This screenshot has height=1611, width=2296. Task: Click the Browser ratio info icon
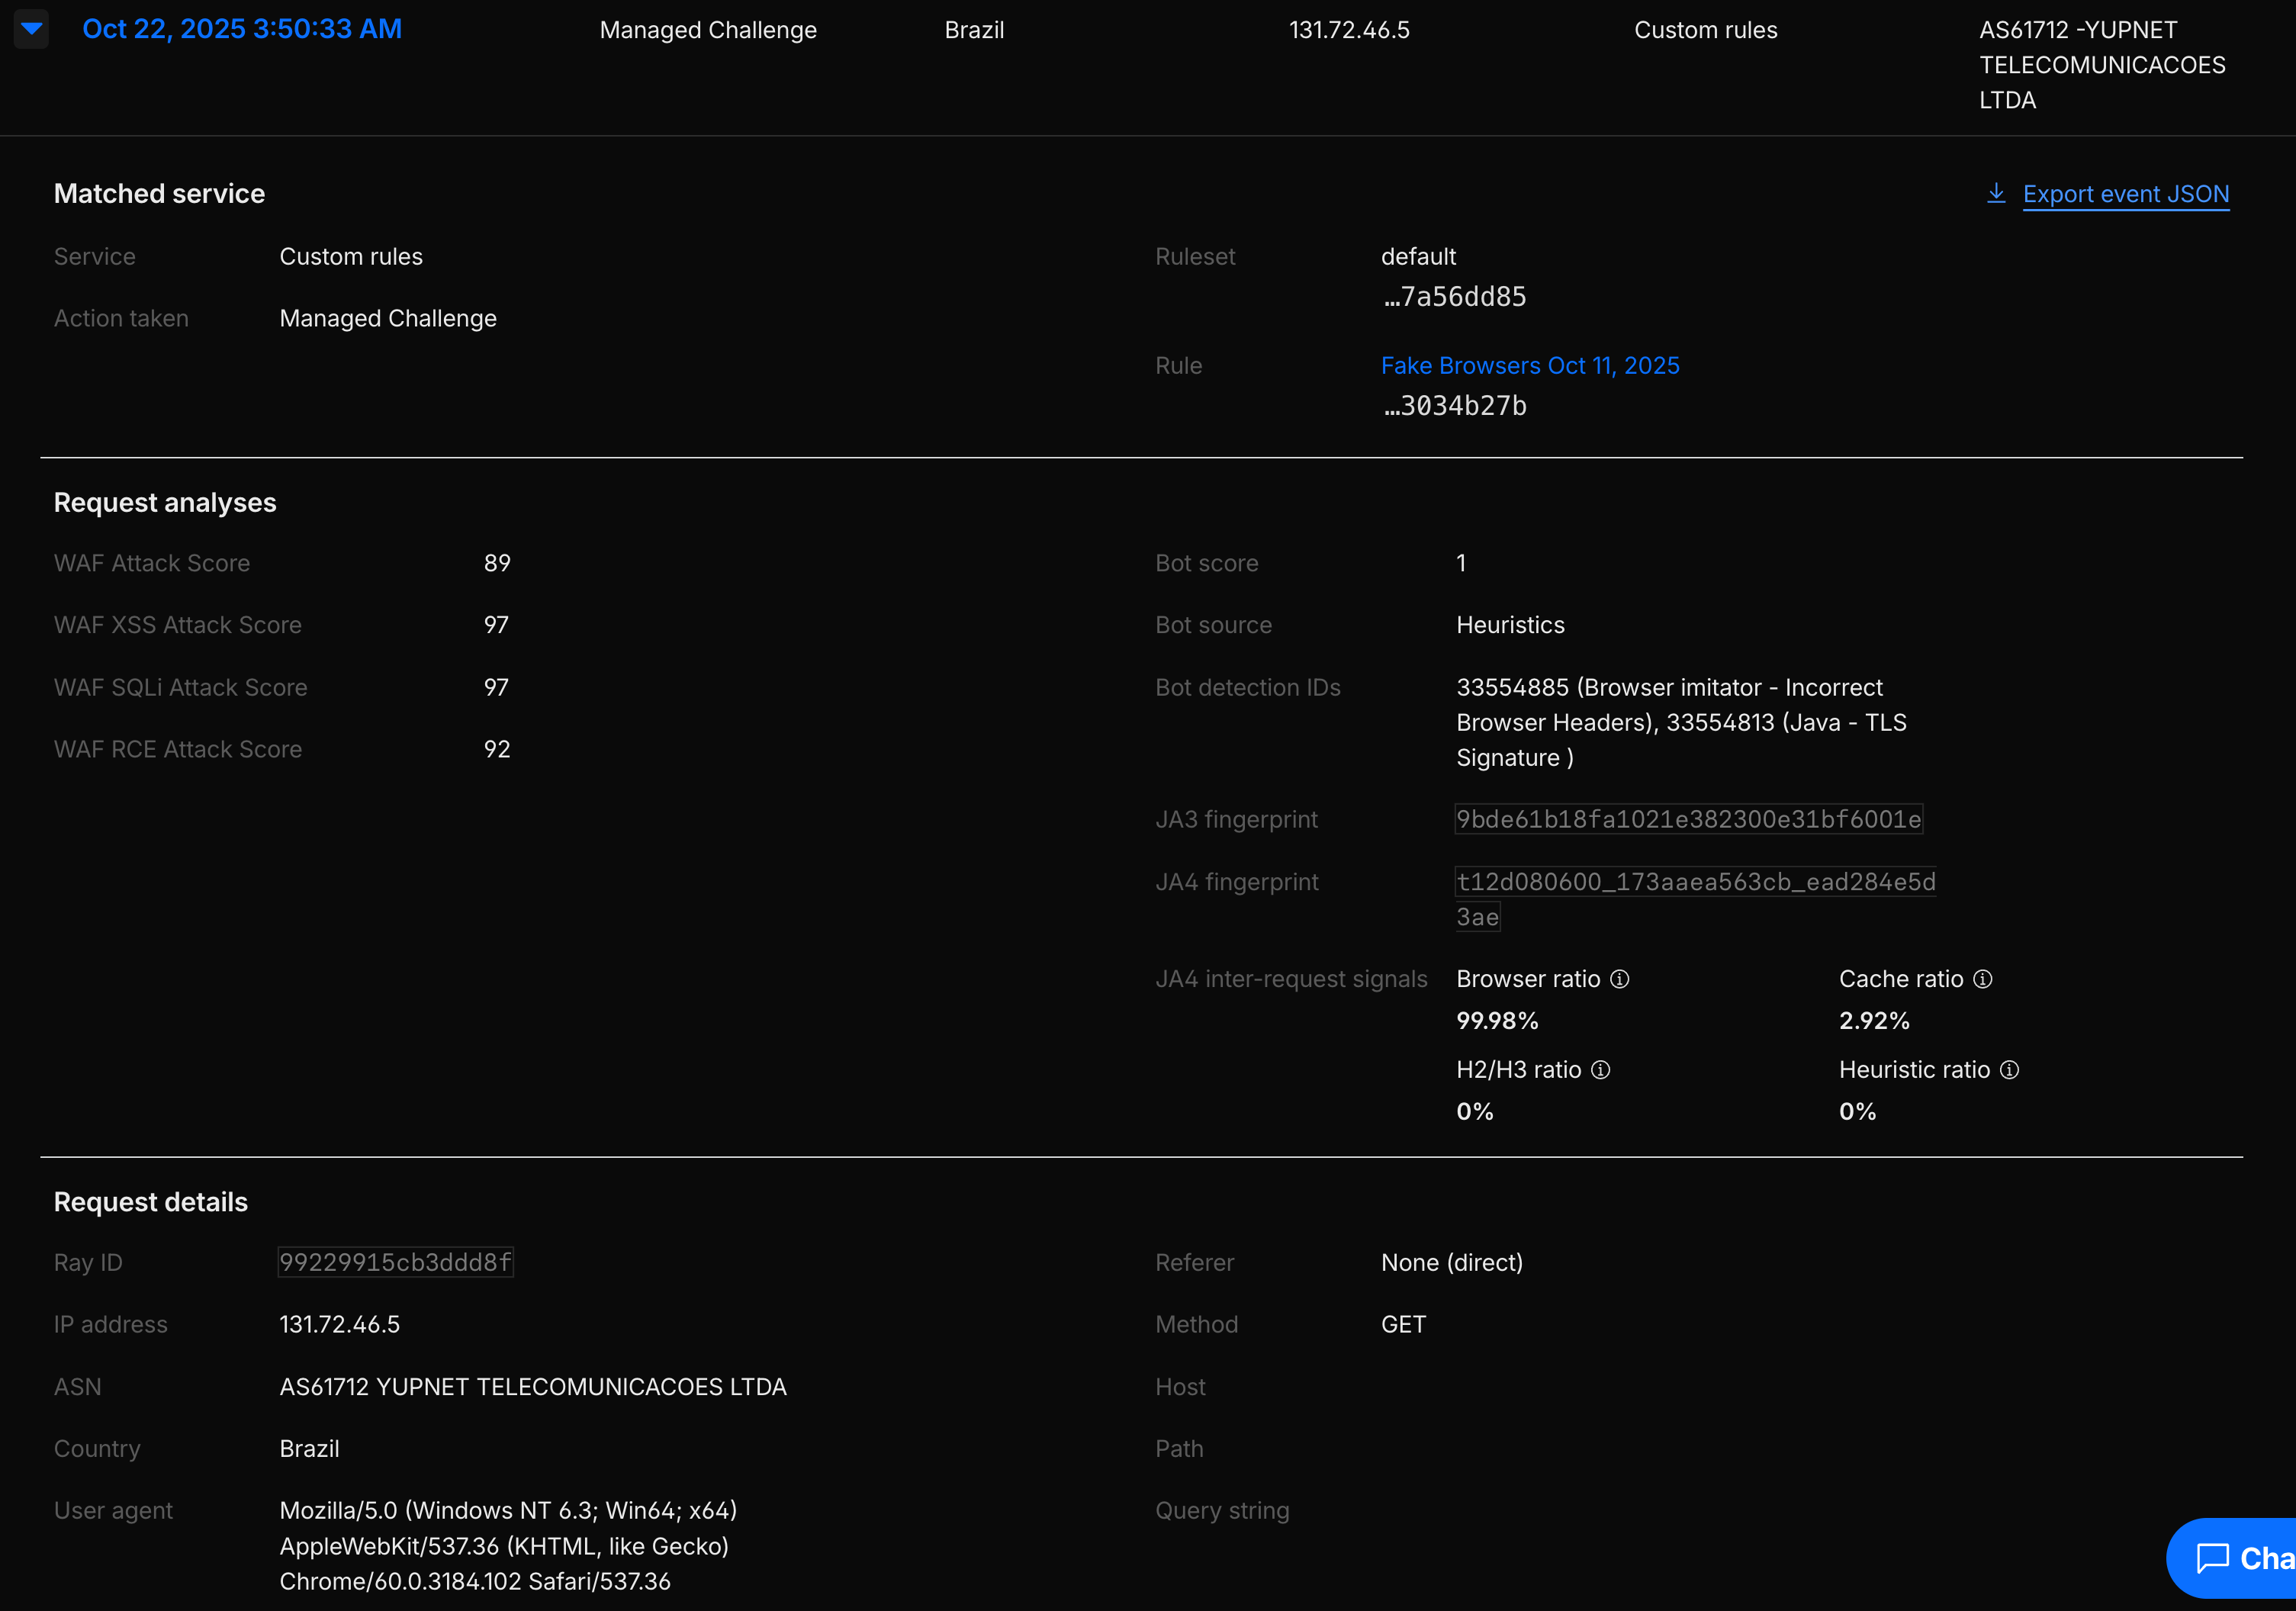pyautogui.click(x=1619, y=979)
